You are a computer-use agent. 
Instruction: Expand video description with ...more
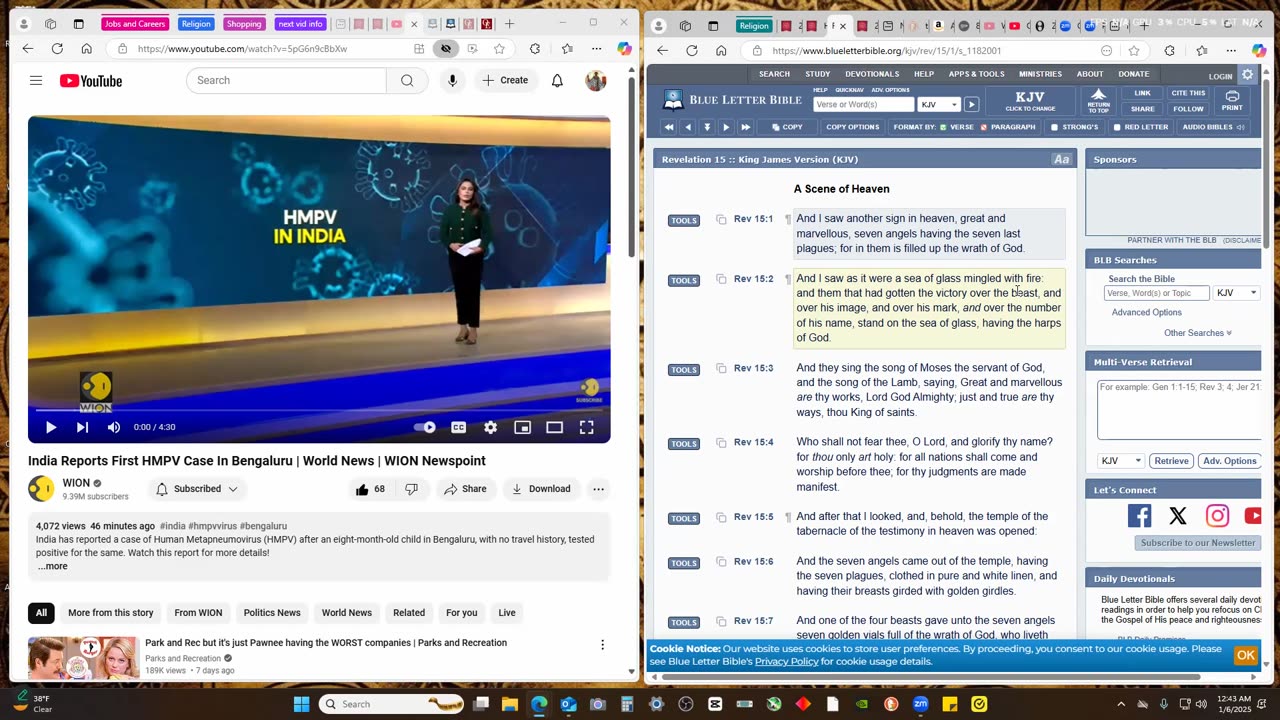point(53,566)
